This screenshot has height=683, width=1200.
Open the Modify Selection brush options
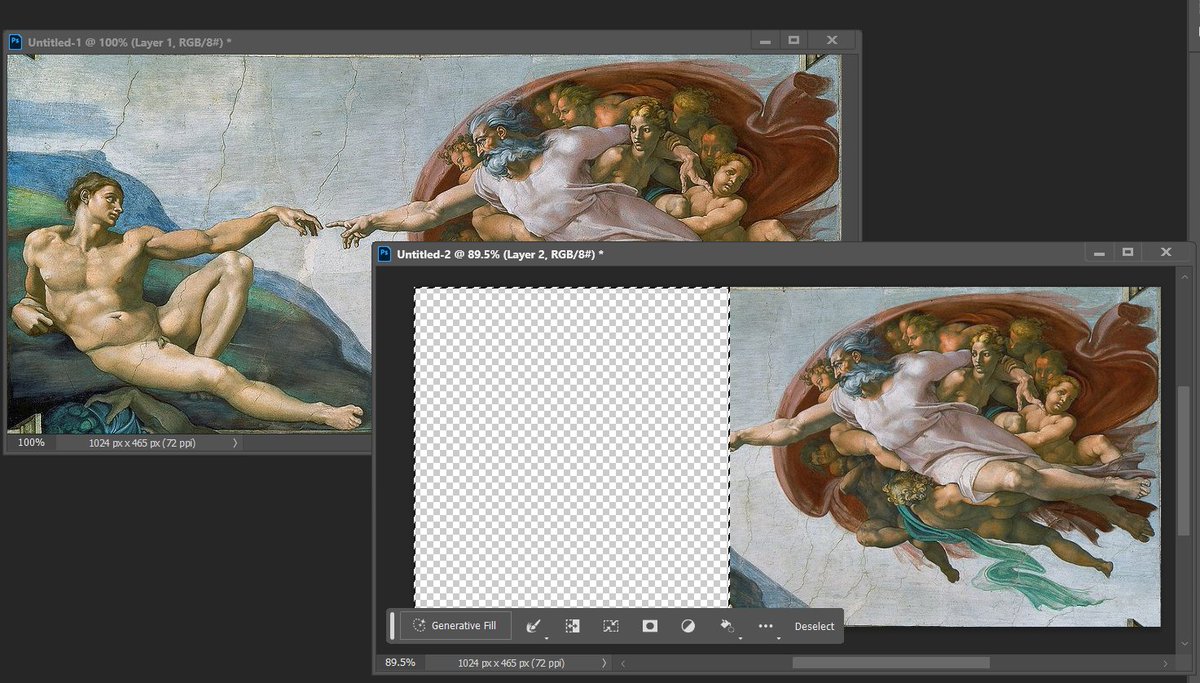[533, 626]
